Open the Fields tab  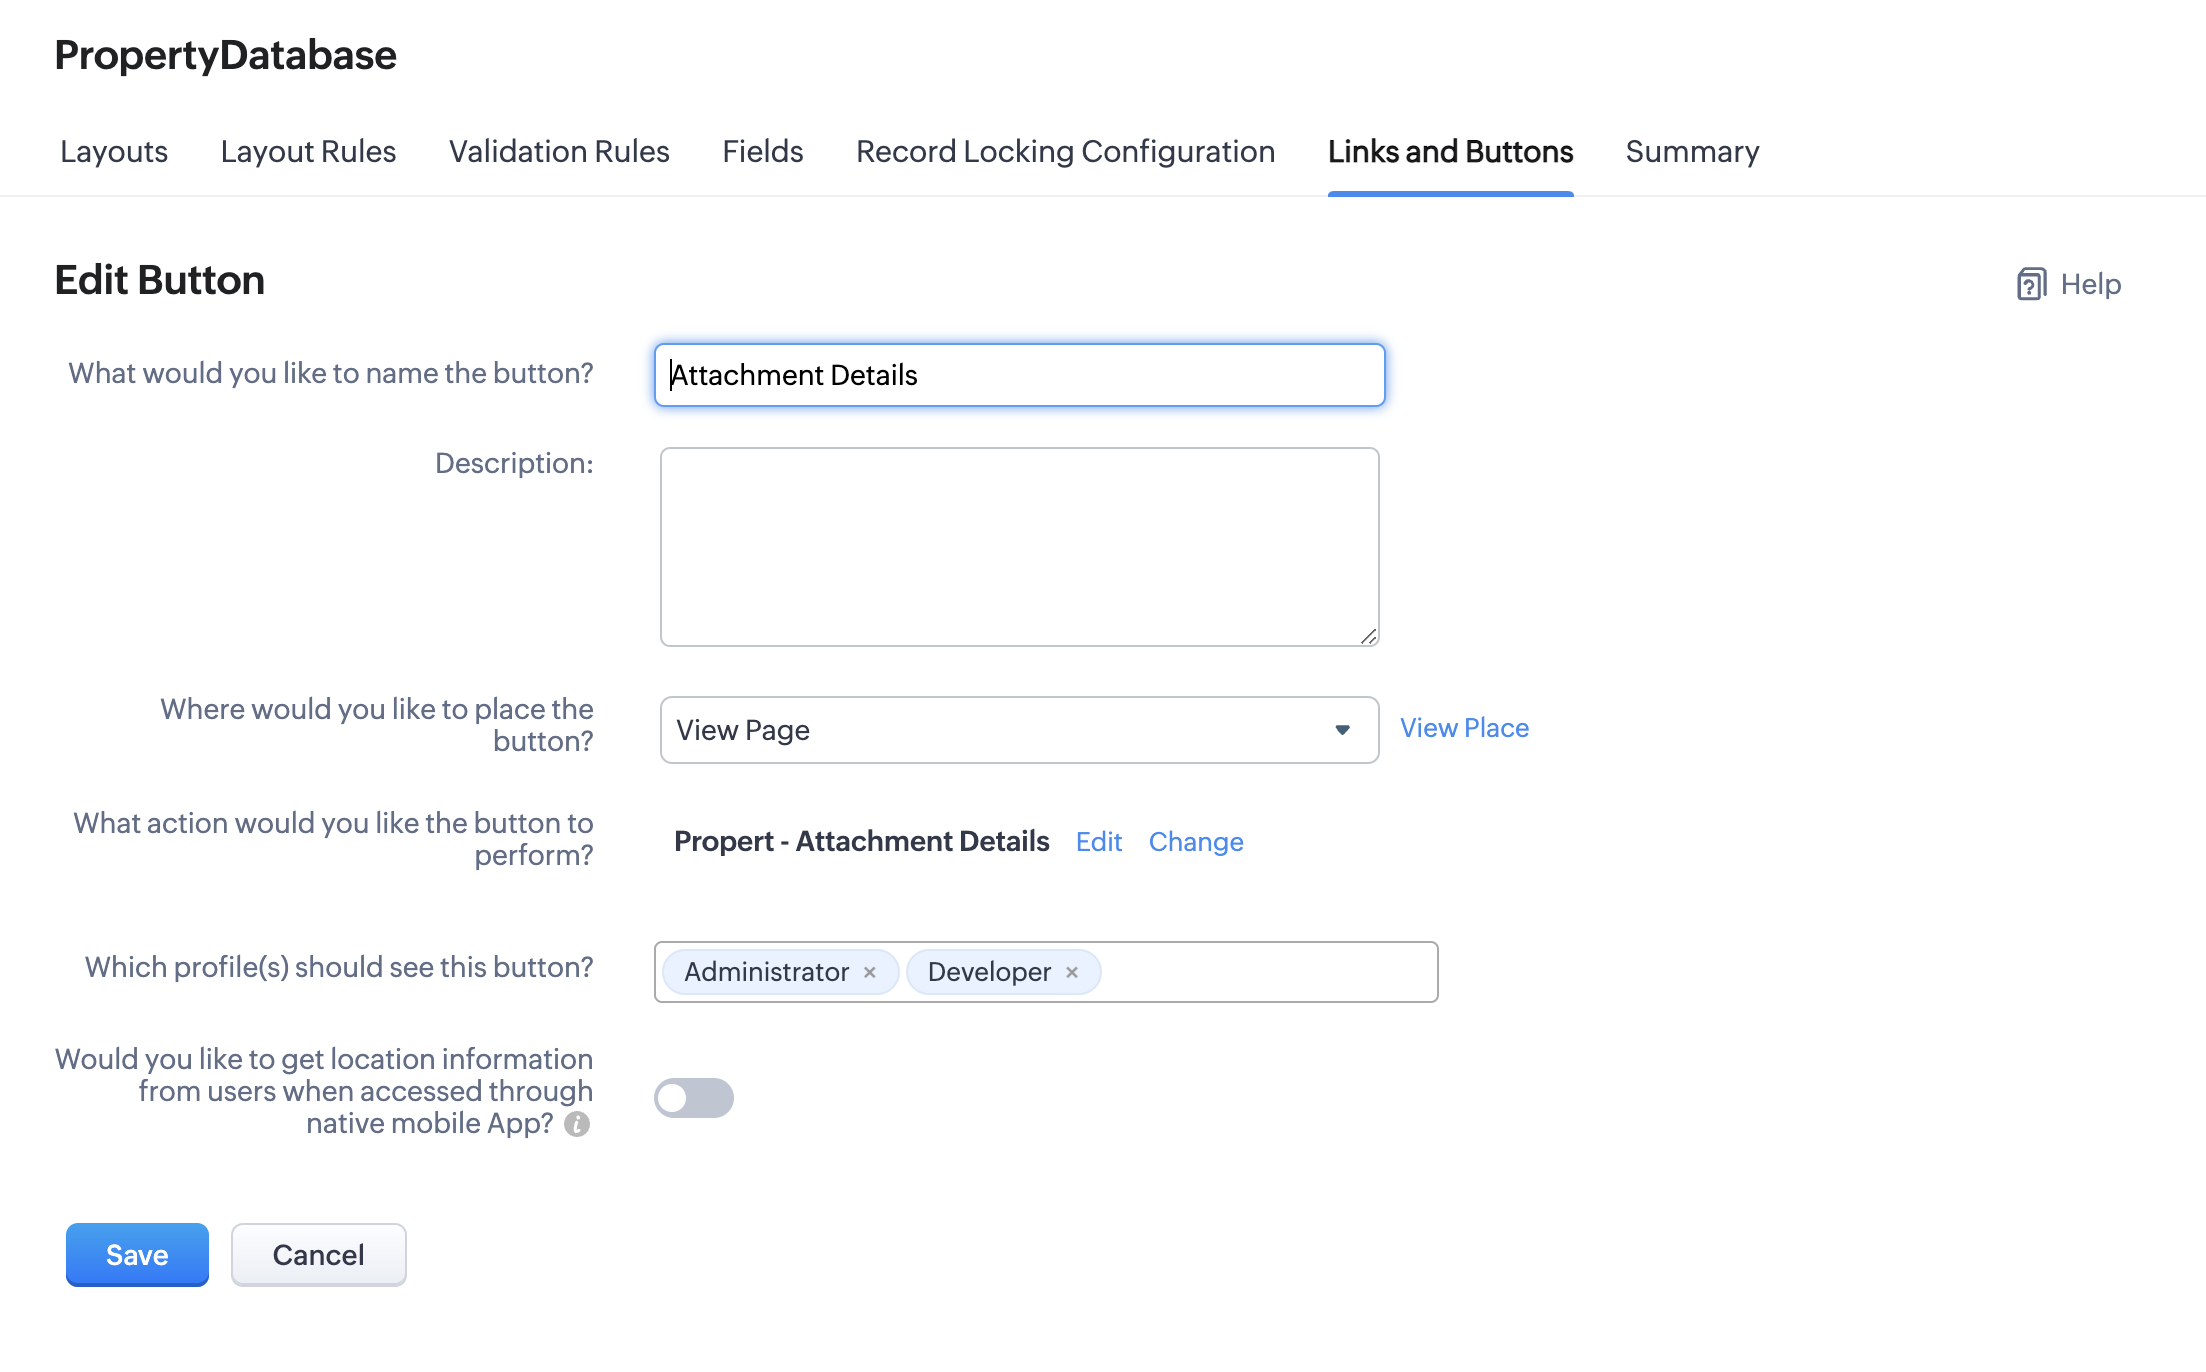click(762, 152)
